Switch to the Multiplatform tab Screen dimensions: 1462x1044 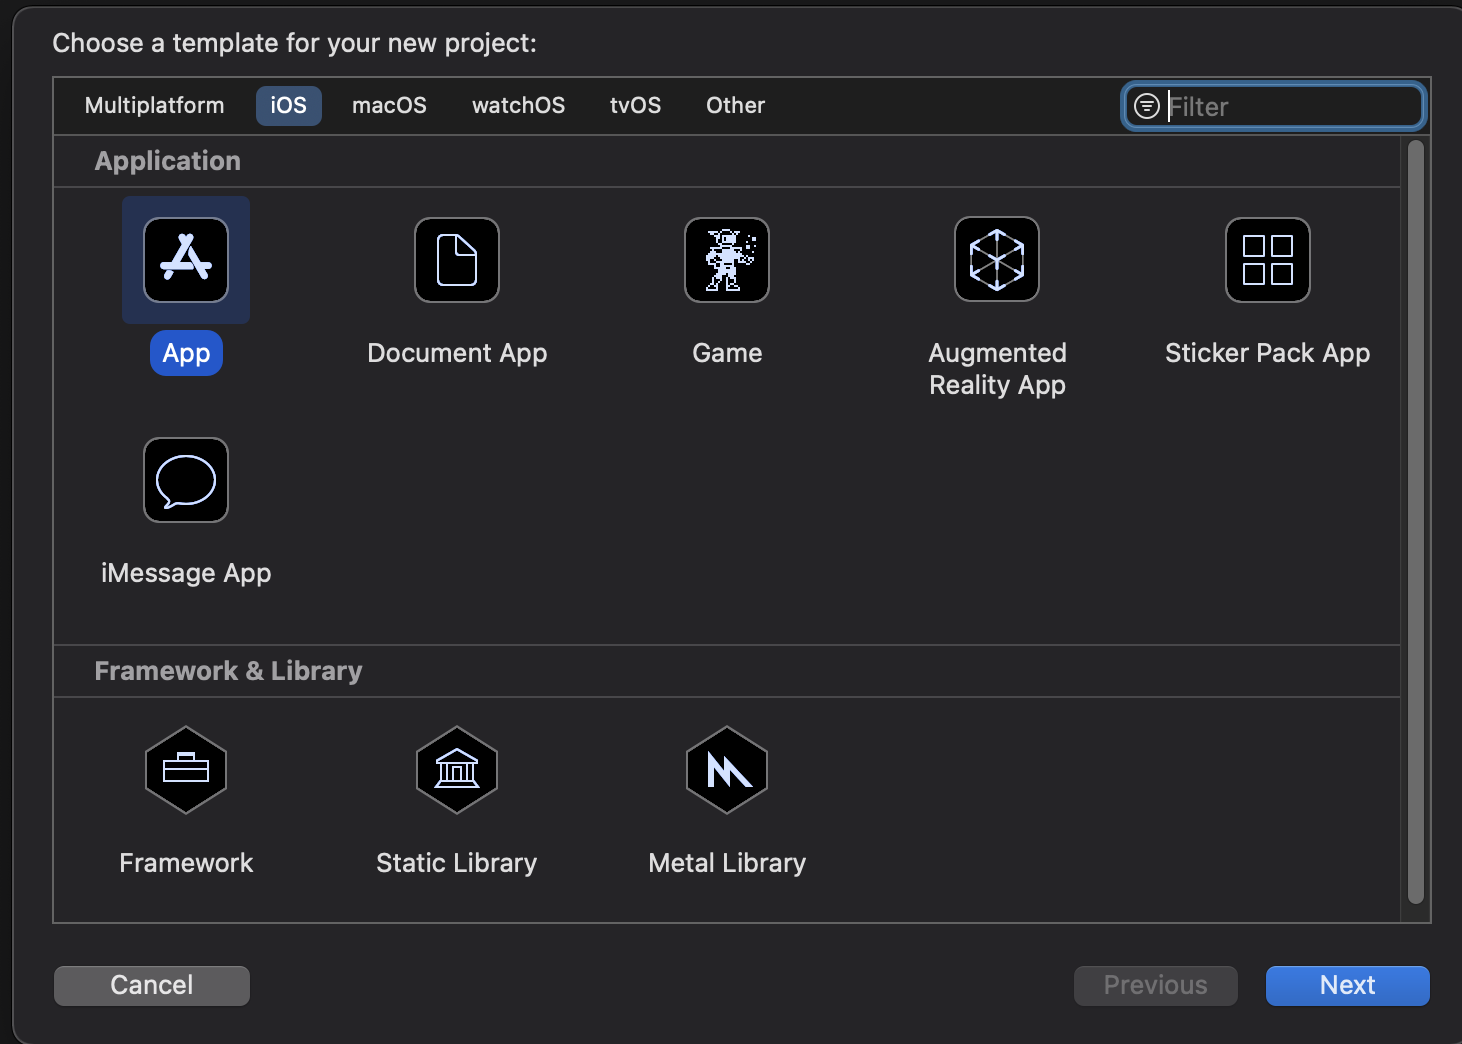point(155,106)
